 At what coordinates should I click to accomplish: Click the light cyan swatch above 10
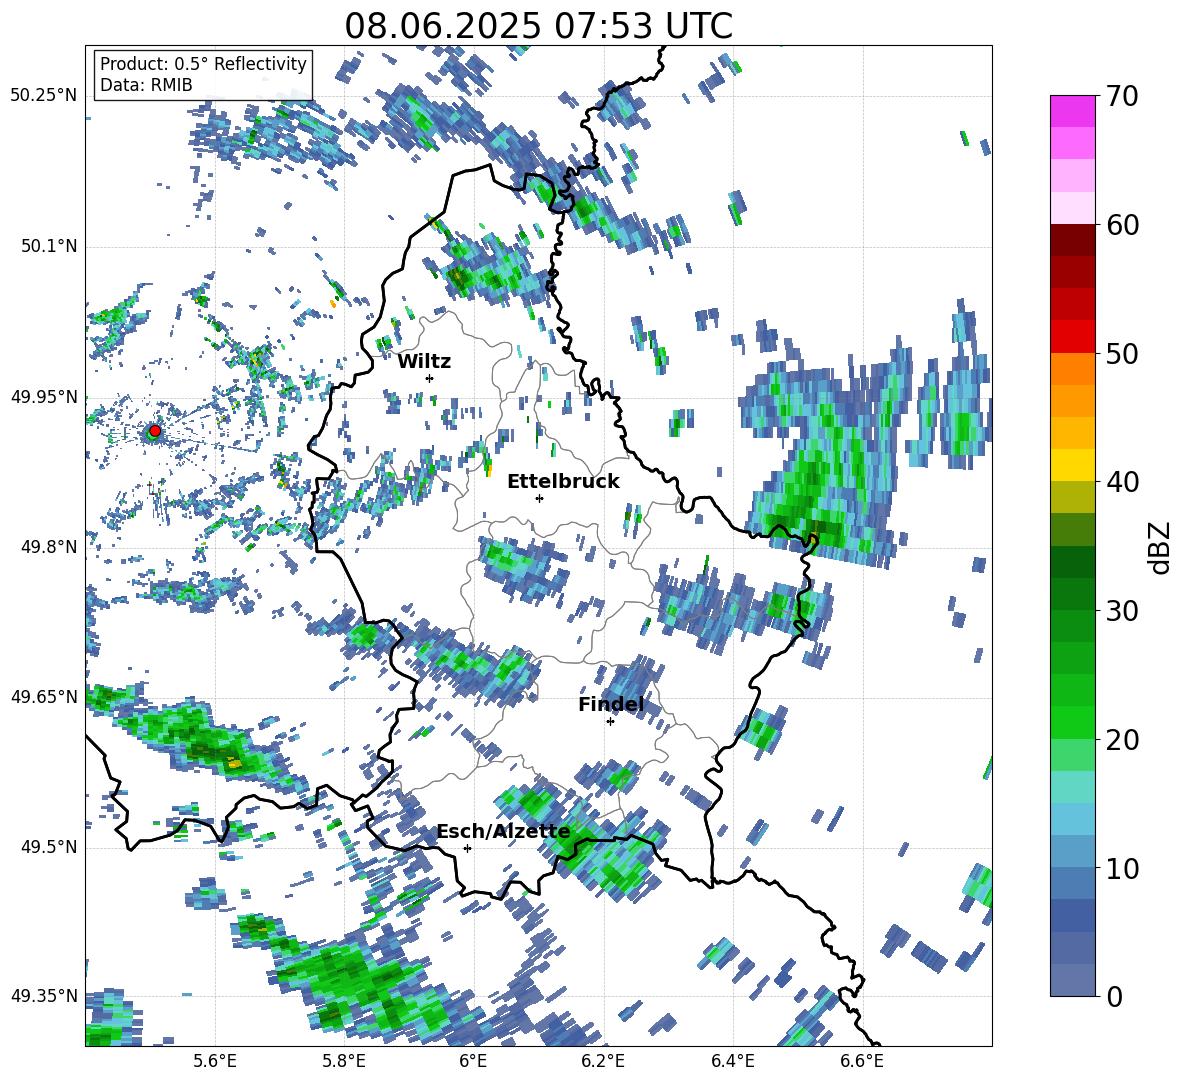pyautogui.click(x=1072, y=819)
